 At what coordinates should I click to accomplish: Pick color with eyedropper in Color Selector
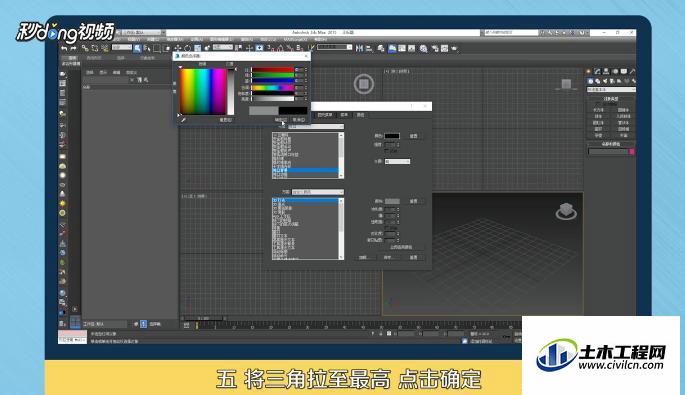pos(184,120)
